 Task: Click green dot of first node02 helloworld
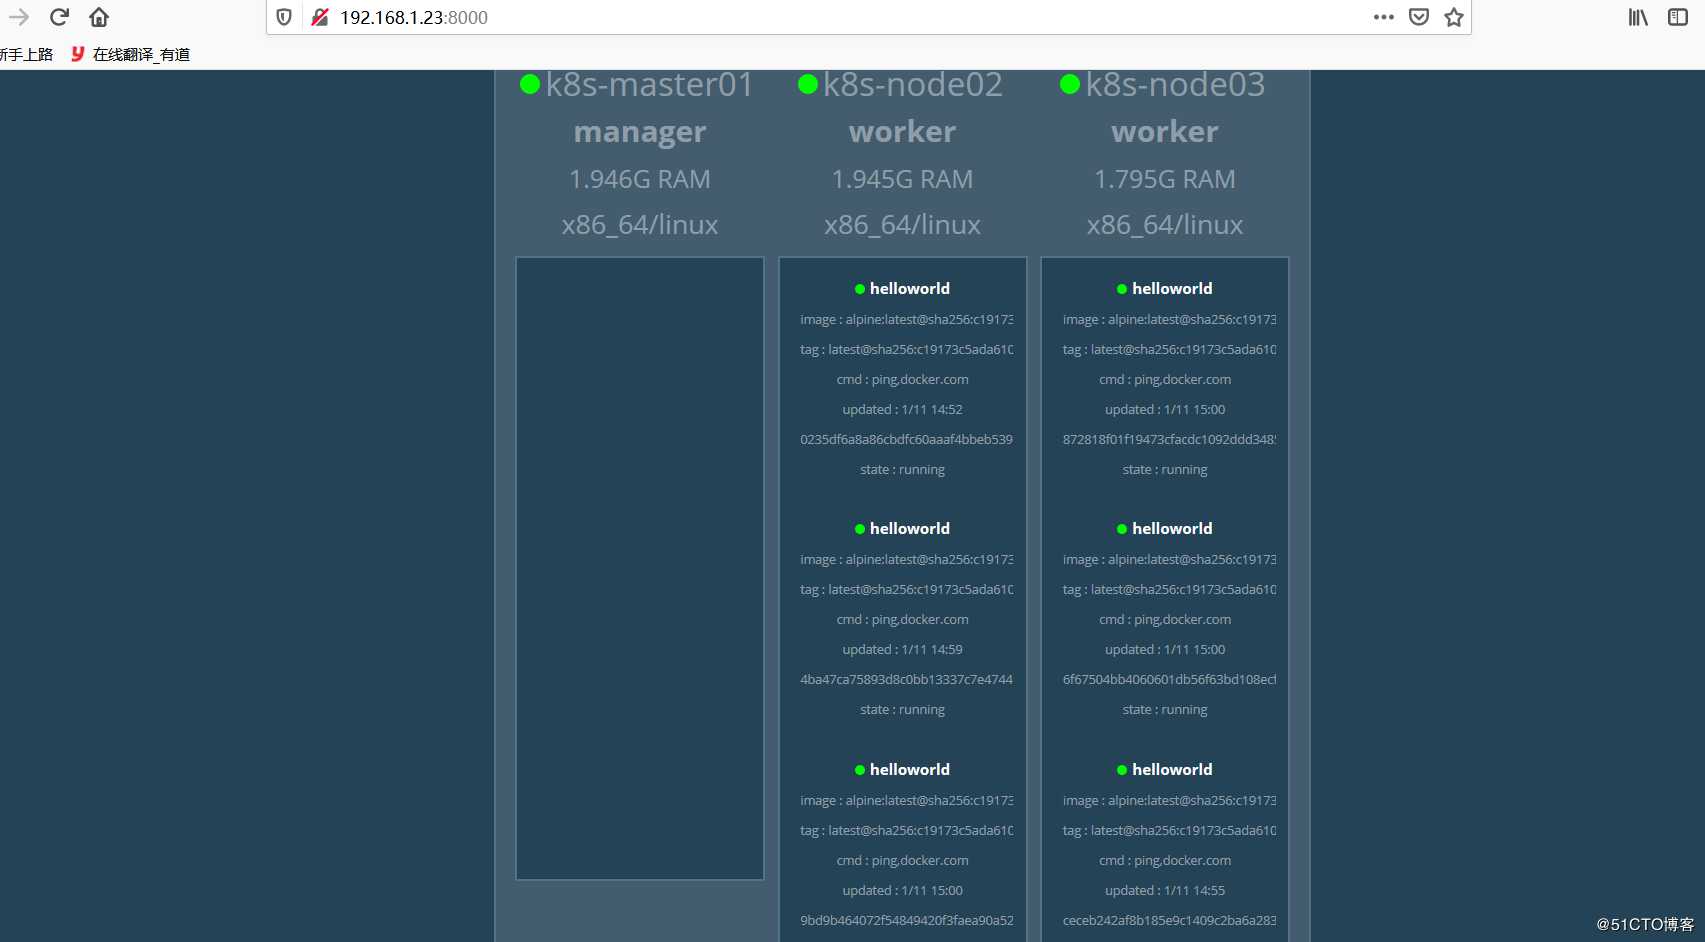point(860,289)
